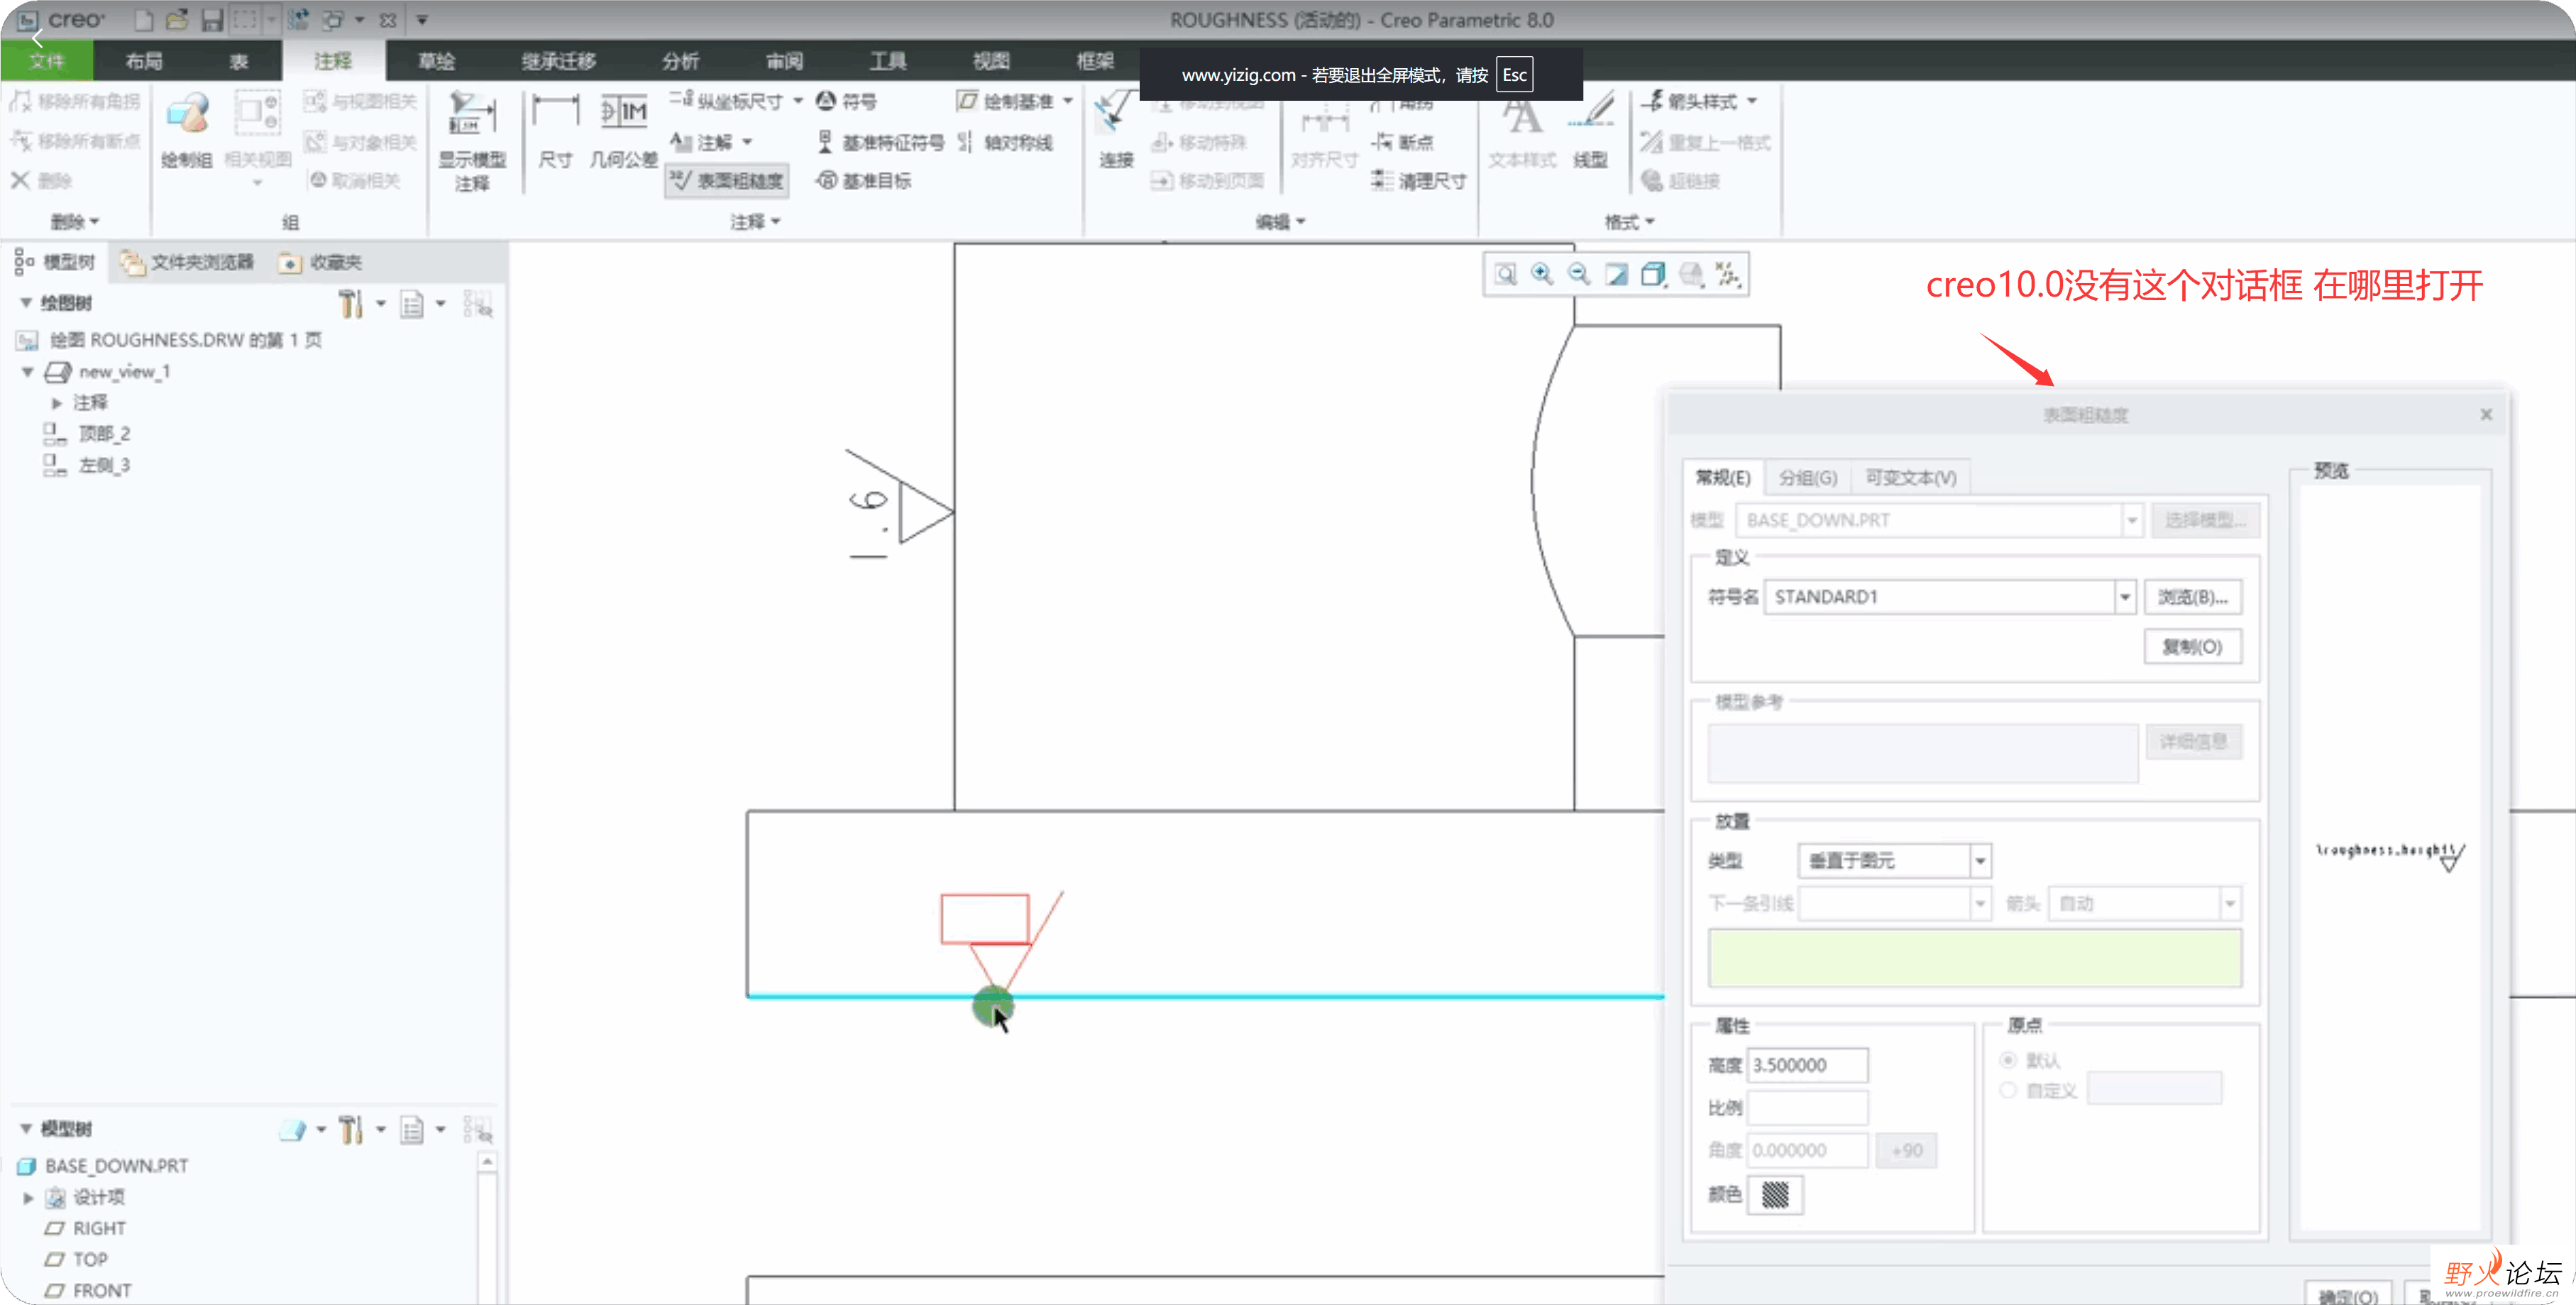The image size is (2576, 1305).
Task: Expand the 注释 node in drawing tree
Action: point(57,403)
